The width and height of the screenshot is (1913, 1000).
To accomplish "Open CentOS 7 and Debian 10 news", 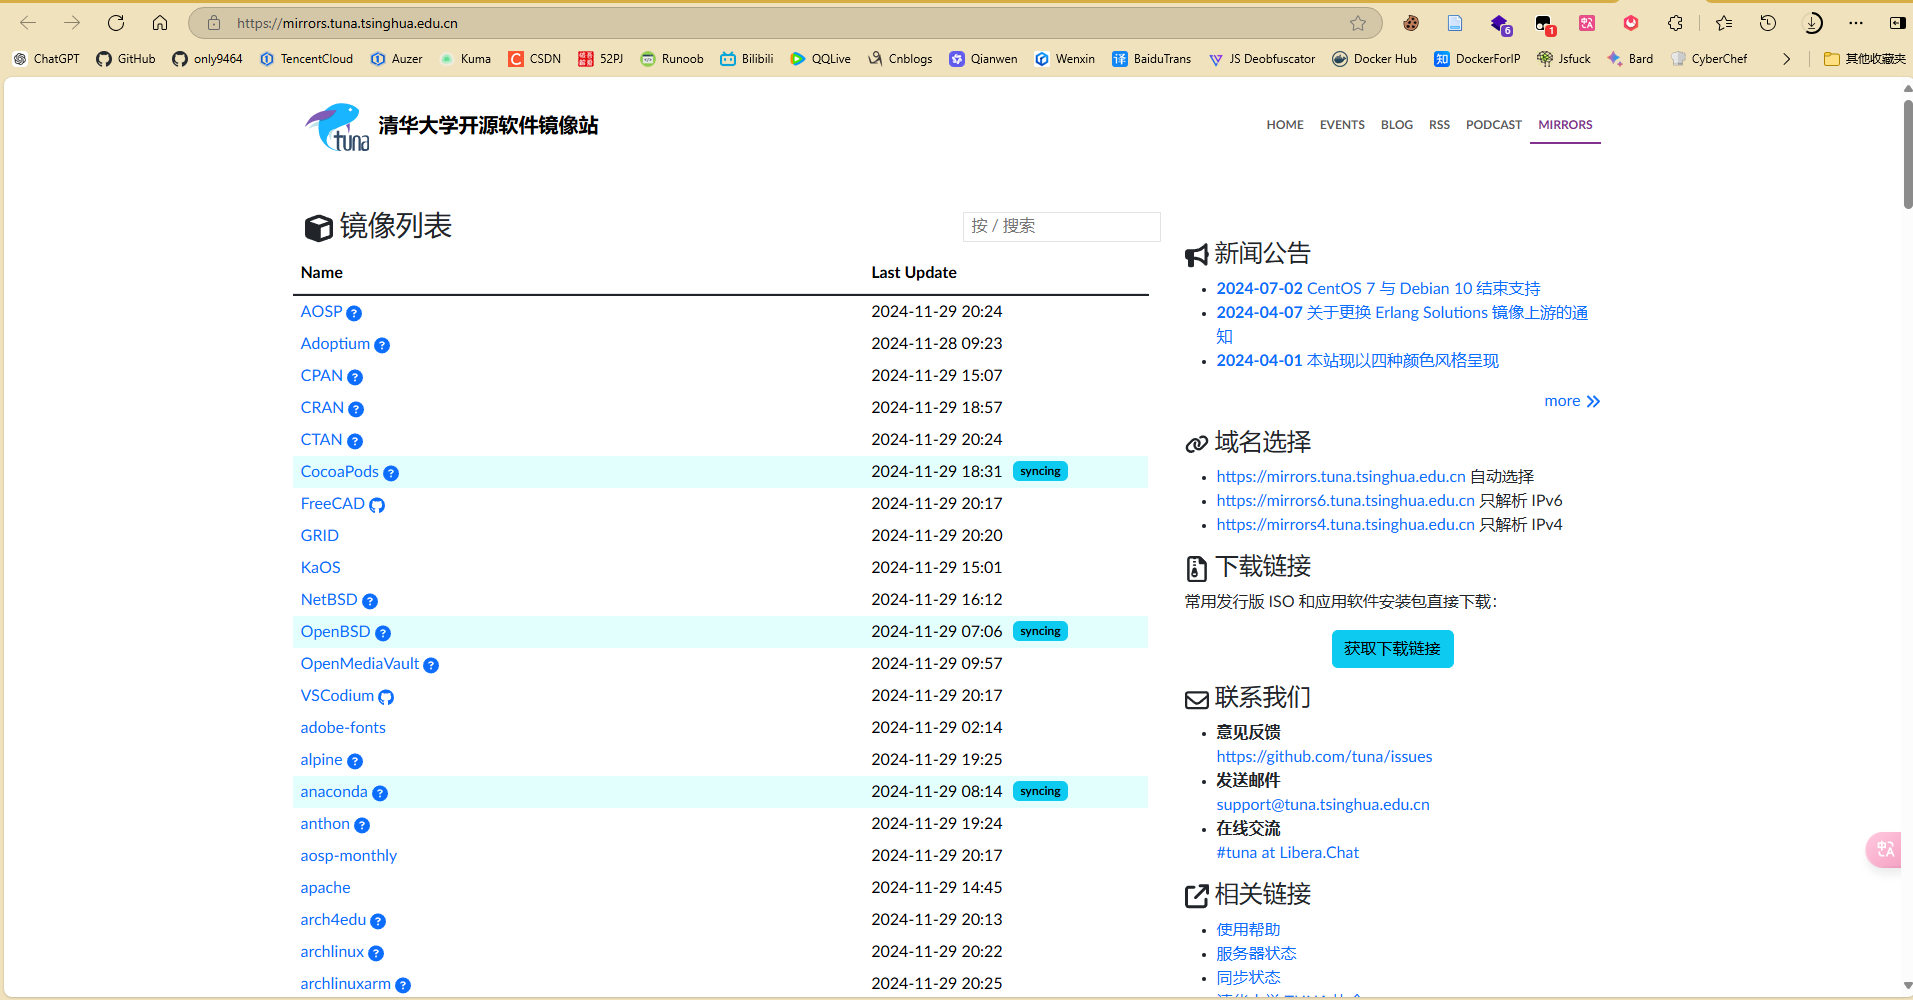I will pos(1378,289).
